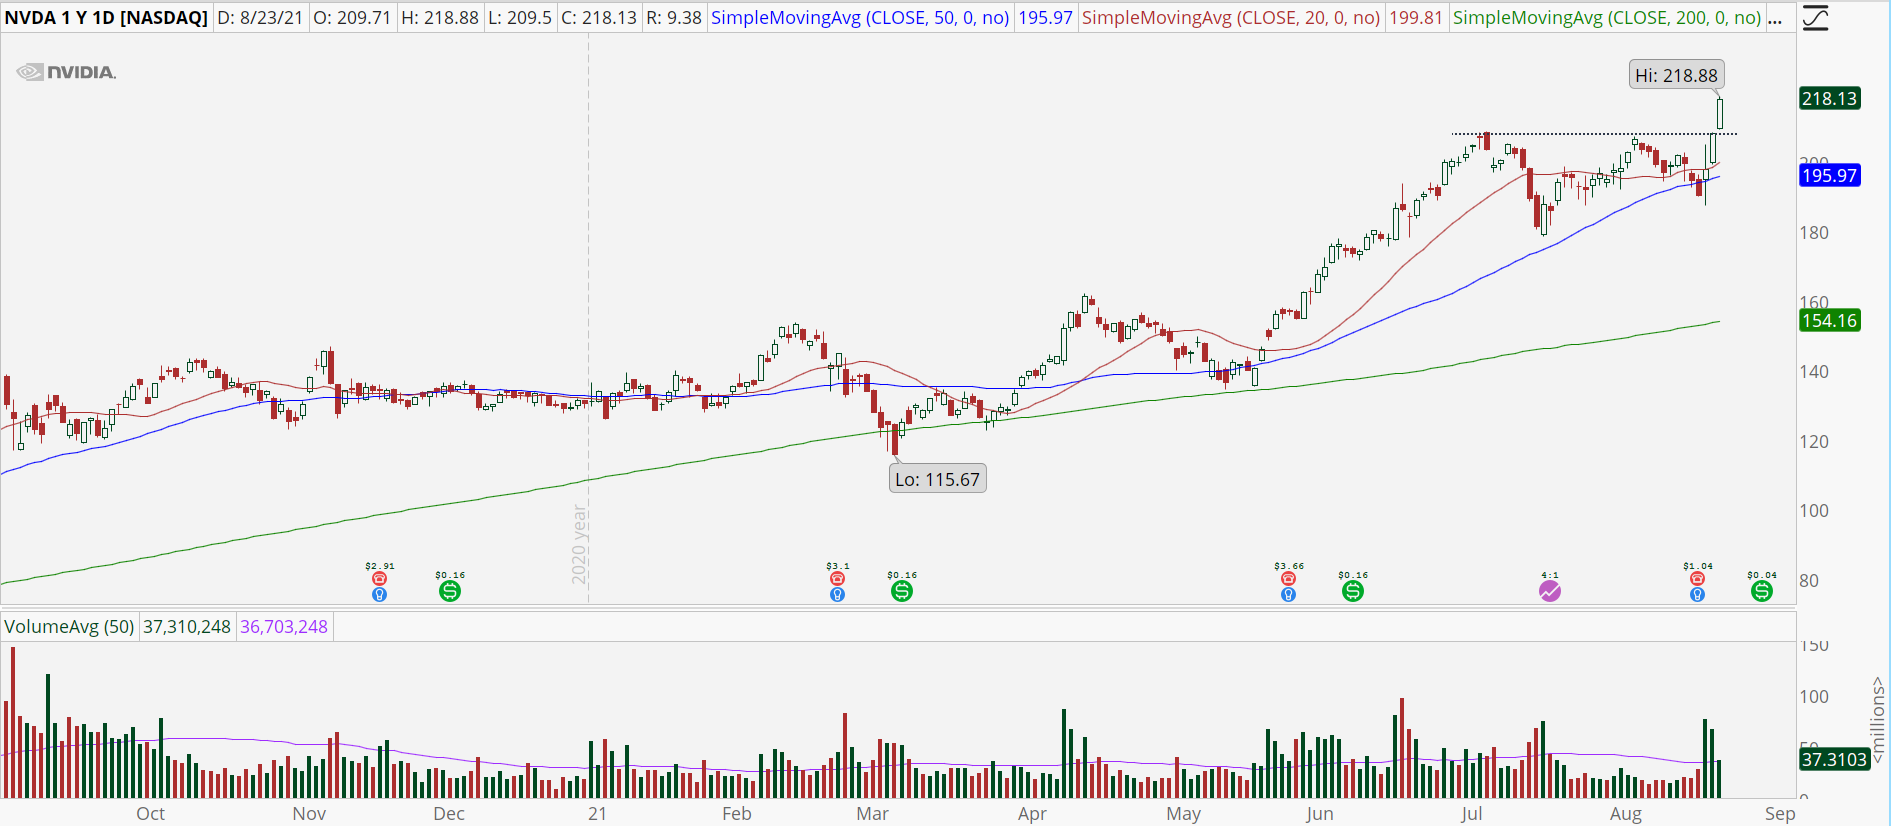1891x826 pixels.
Task: Click the Dec label on the time axis
Action: pos(449,813)
